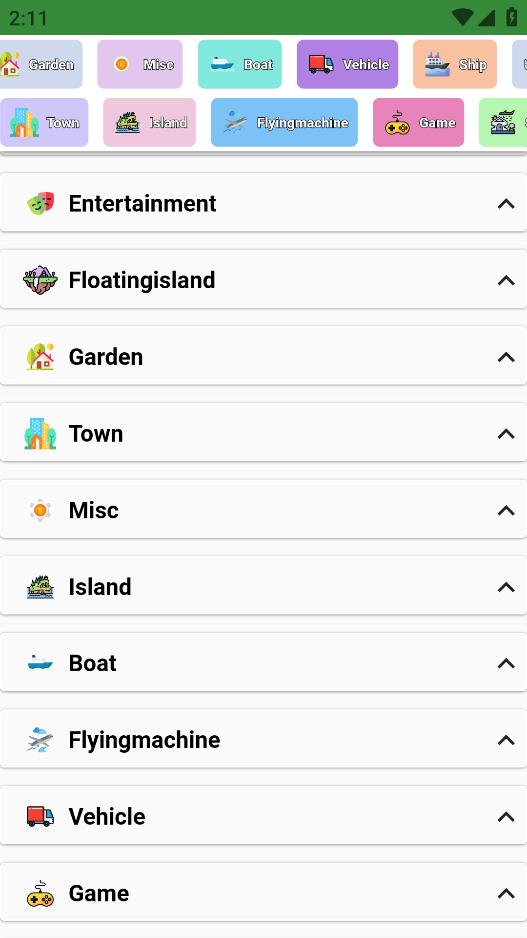The height and width of the screenshot is (938, 527).
Task: Choose the pink Game category chip
Action: [418, 122]
